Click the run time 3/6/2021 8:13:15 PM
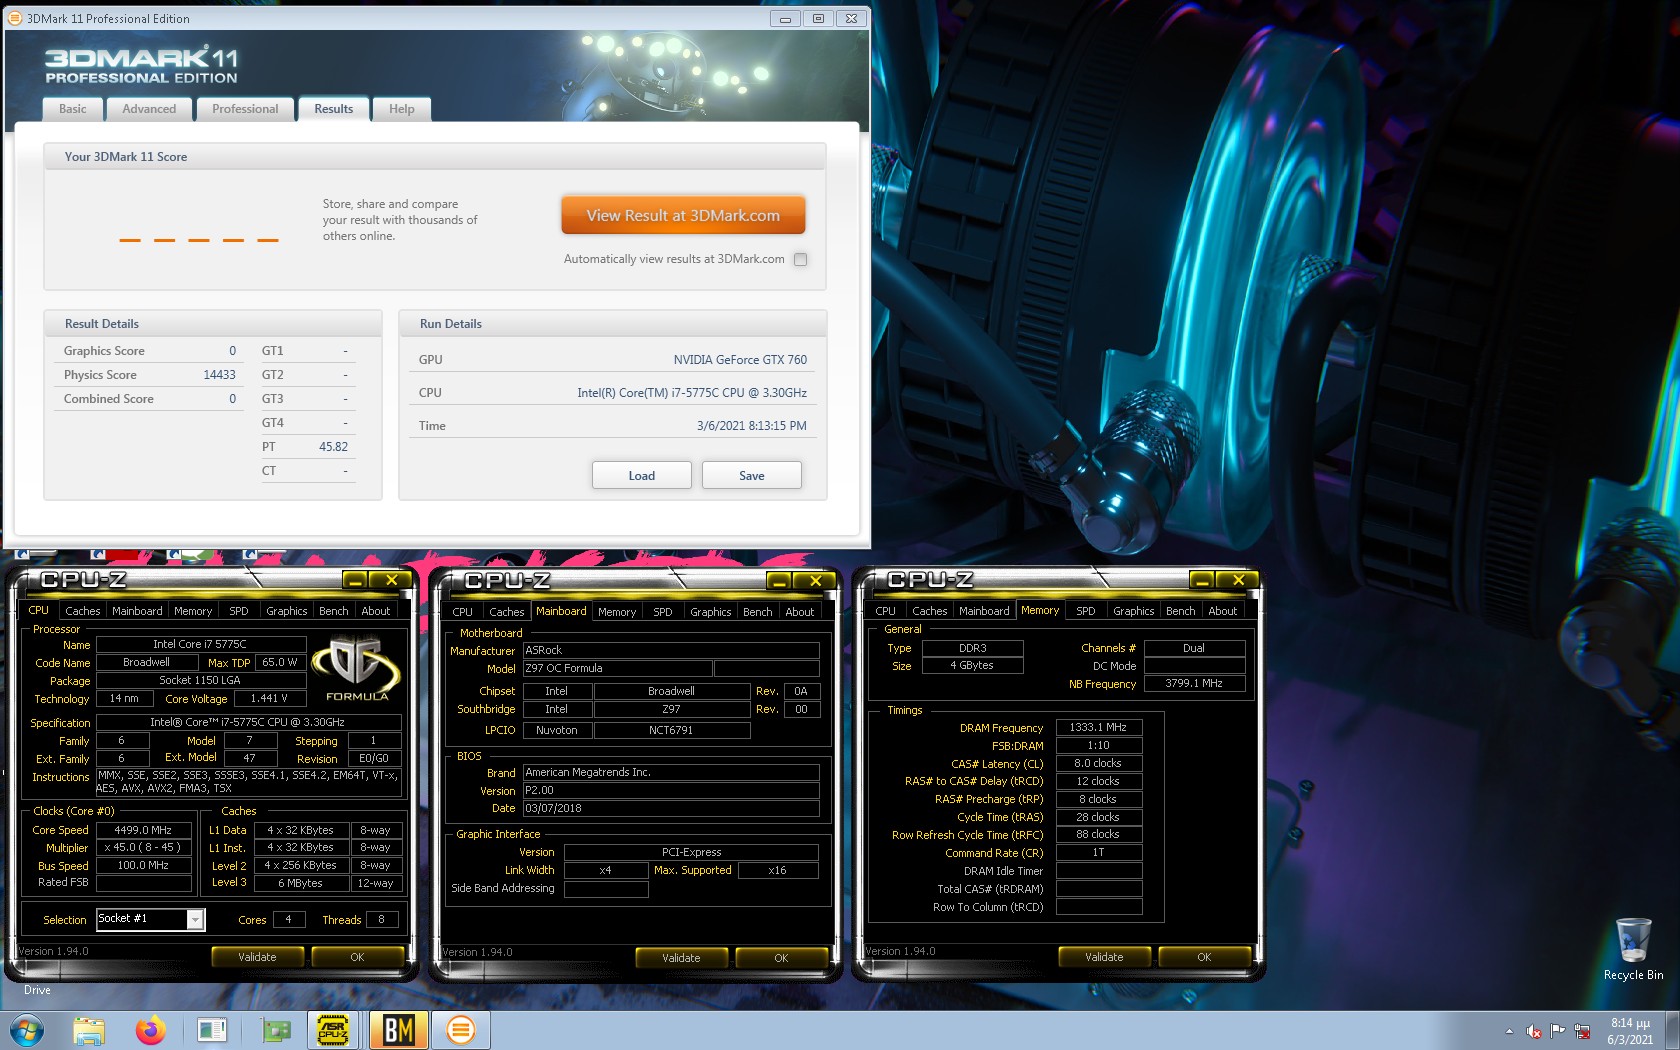This screenshot has width=1680, height=1050. (x=752, y=426)
